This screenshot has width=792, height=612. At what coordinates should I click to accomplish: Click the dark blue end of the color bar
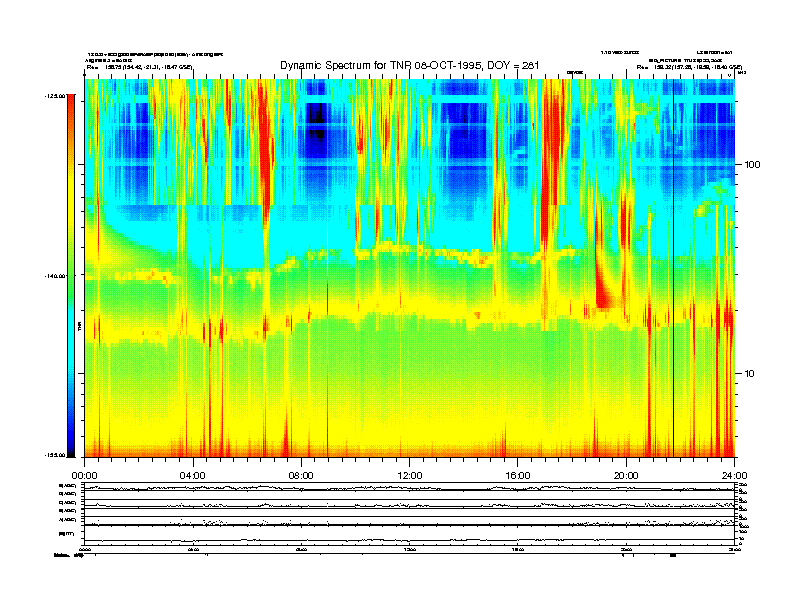pos(71,447)
